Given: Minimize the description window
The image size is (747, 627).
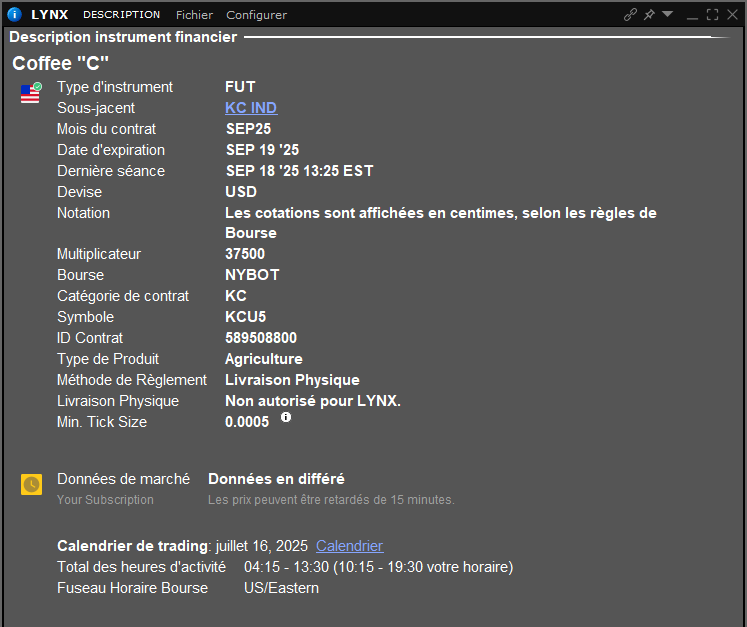Looking at the screenshot, I should pyautogui.click(x=692, y=14).
